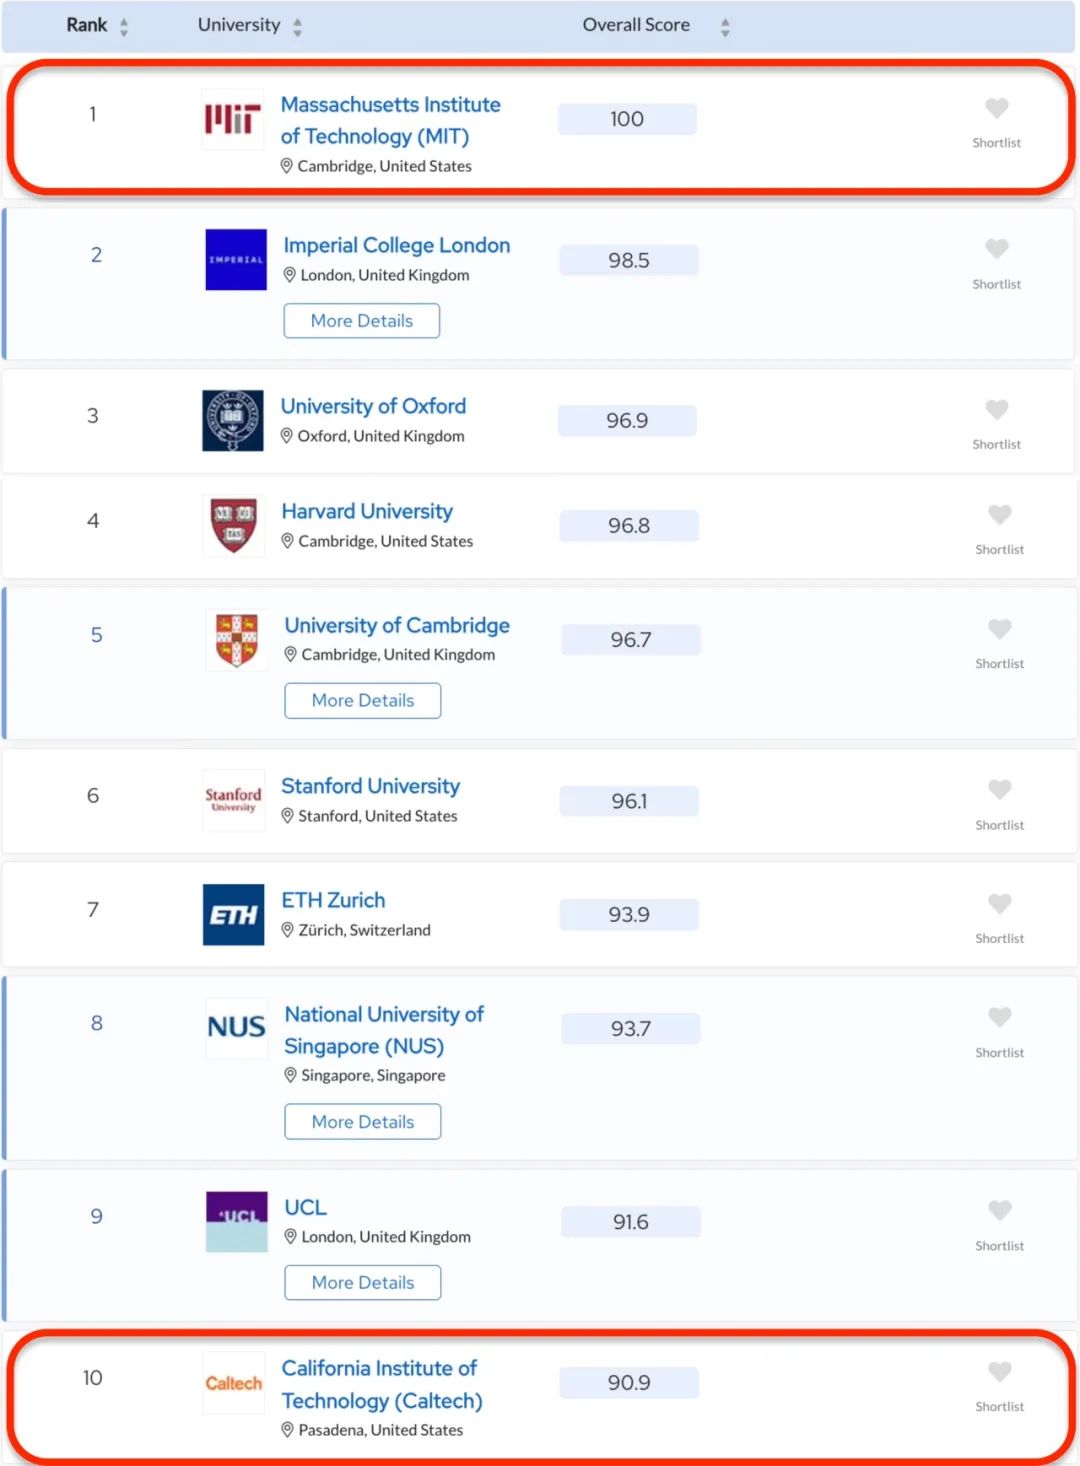This screenshot has height=1466, width=1080.
Task: Click the University of Oxford crest
Action: point(233,421)
